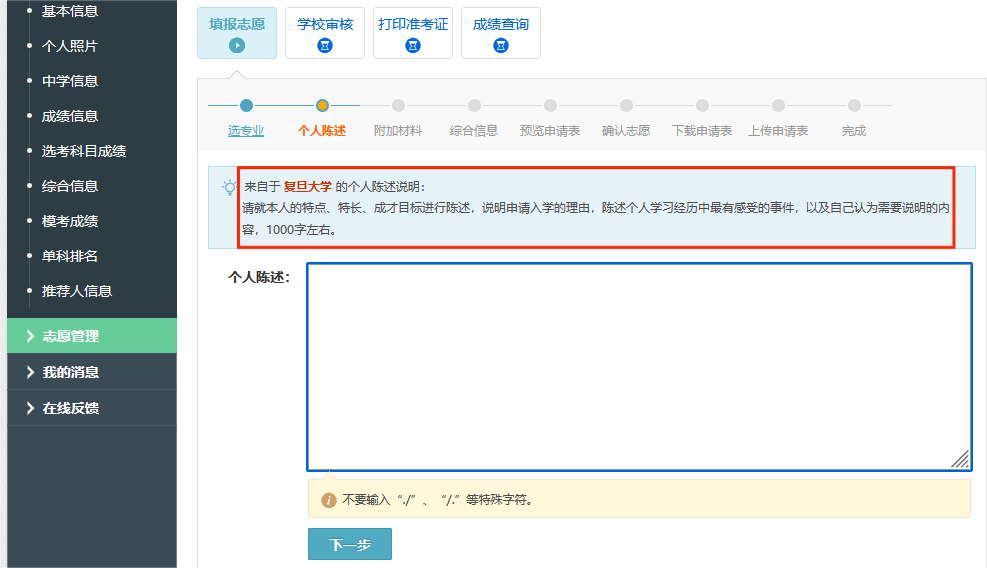Select 选考科目成绩 in the sidebar

(84, 151)
